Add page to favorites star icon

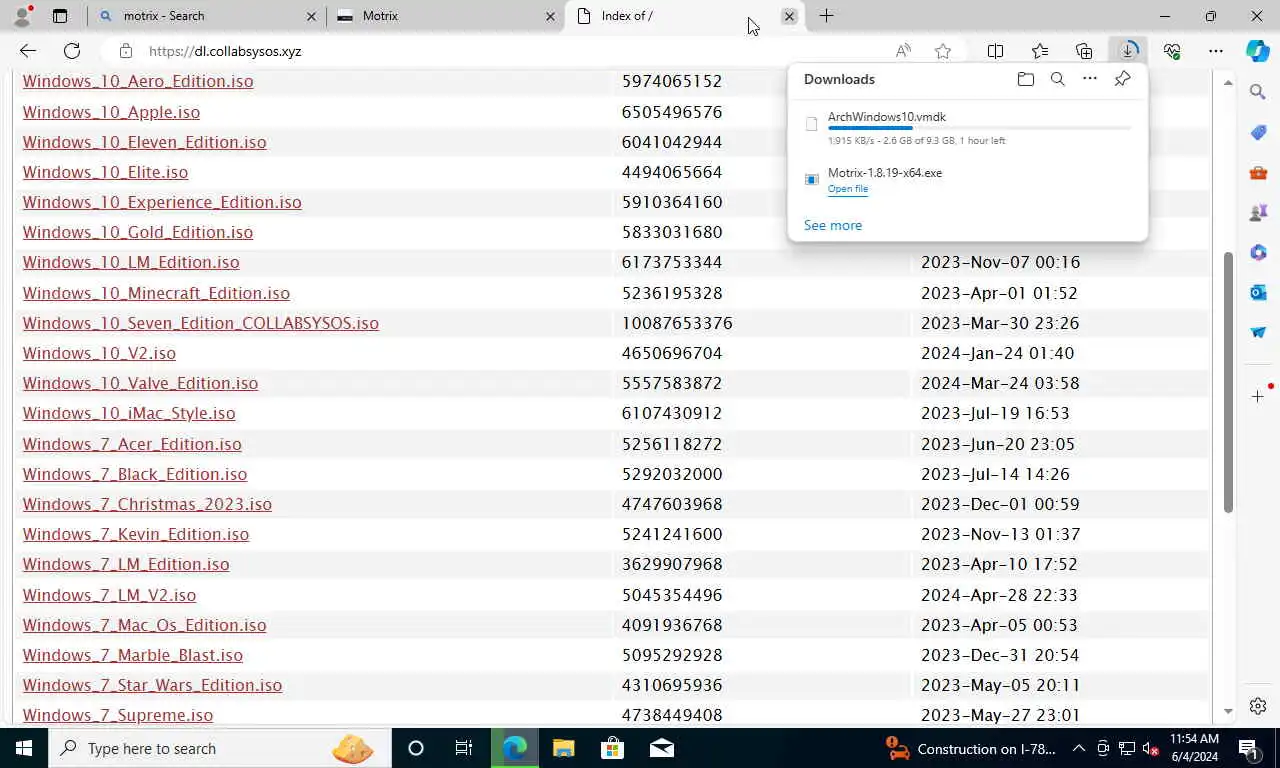tap(942, 51)
